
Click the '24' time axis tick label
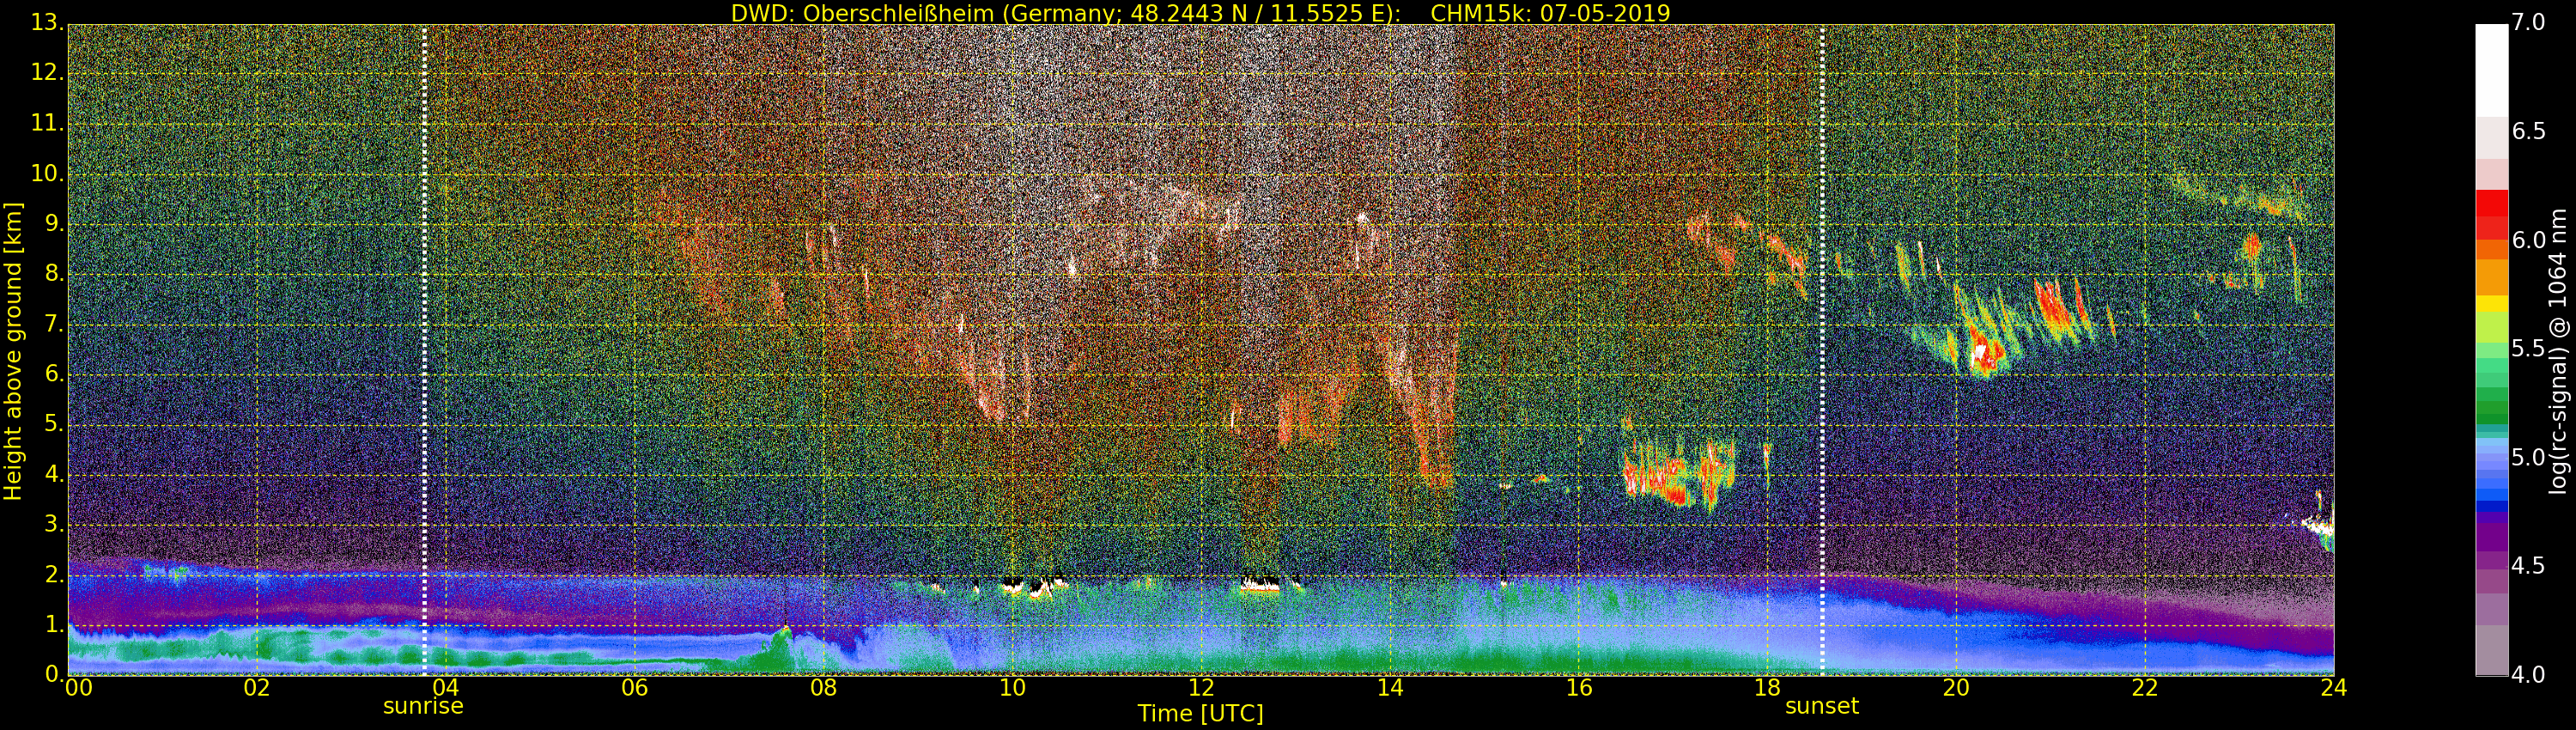(x=2334, y=688)
